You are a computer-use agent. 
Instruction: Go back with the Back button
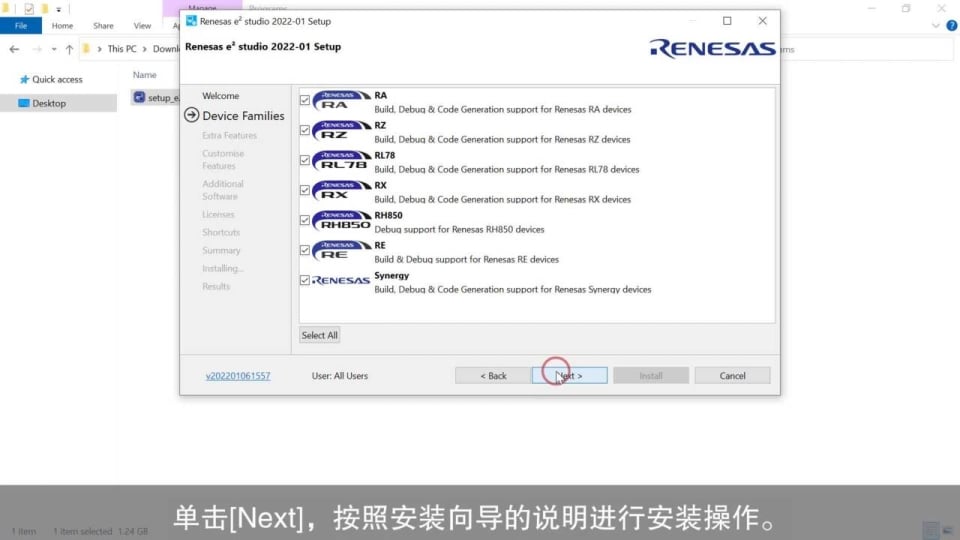pos(493,375)
